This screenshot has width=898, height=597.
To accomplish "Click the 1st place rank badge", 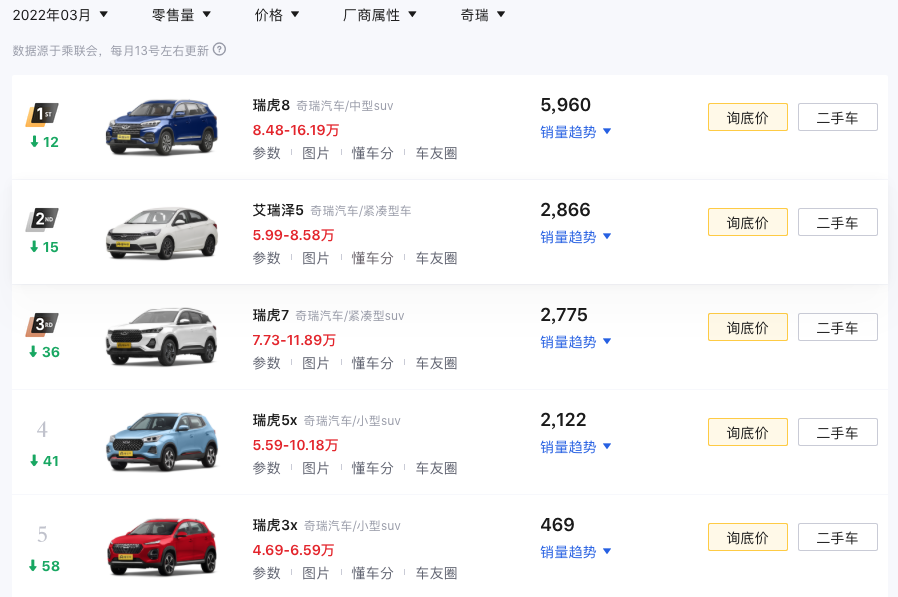I will [x=42, y=115].
